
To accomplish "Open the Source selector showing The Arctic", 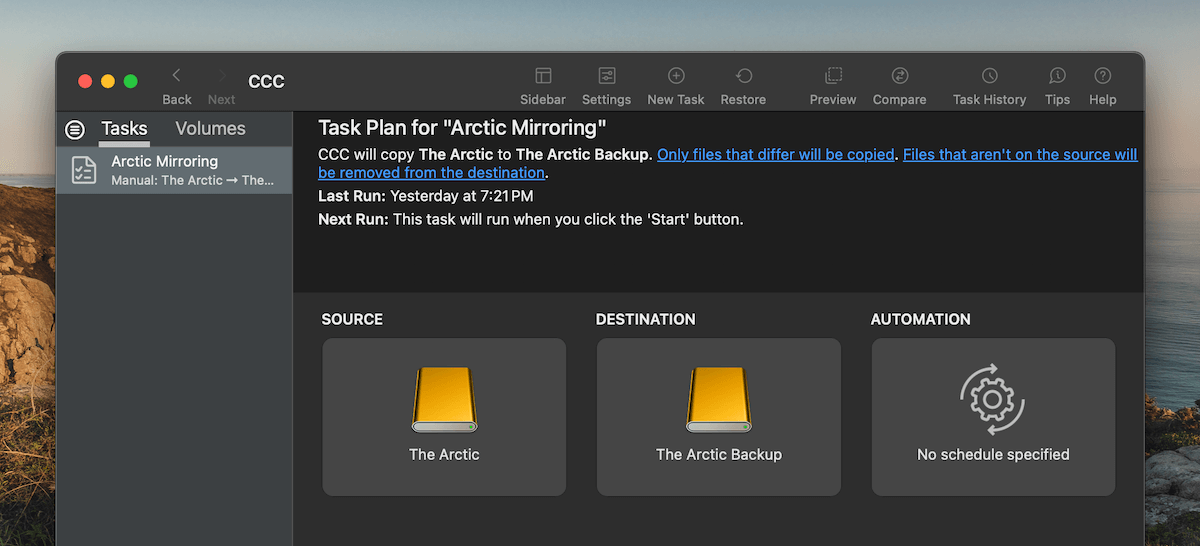I will (x=444, y=417).
